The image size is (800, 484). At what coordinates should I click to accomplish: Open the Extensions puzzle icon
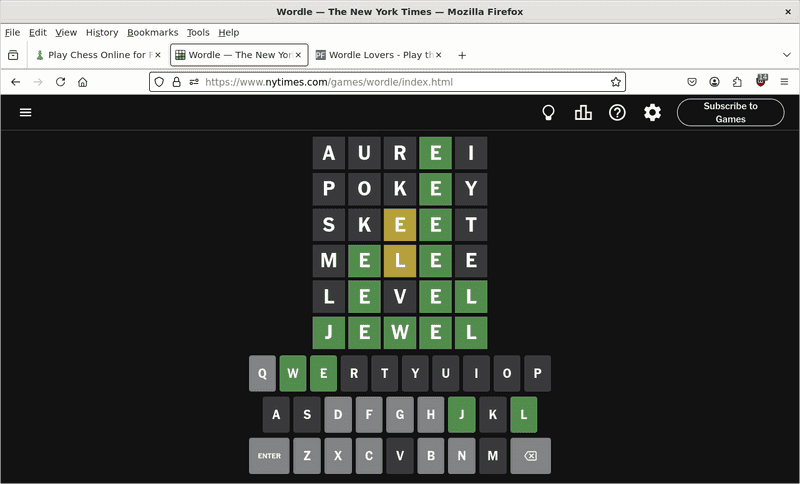737,82
